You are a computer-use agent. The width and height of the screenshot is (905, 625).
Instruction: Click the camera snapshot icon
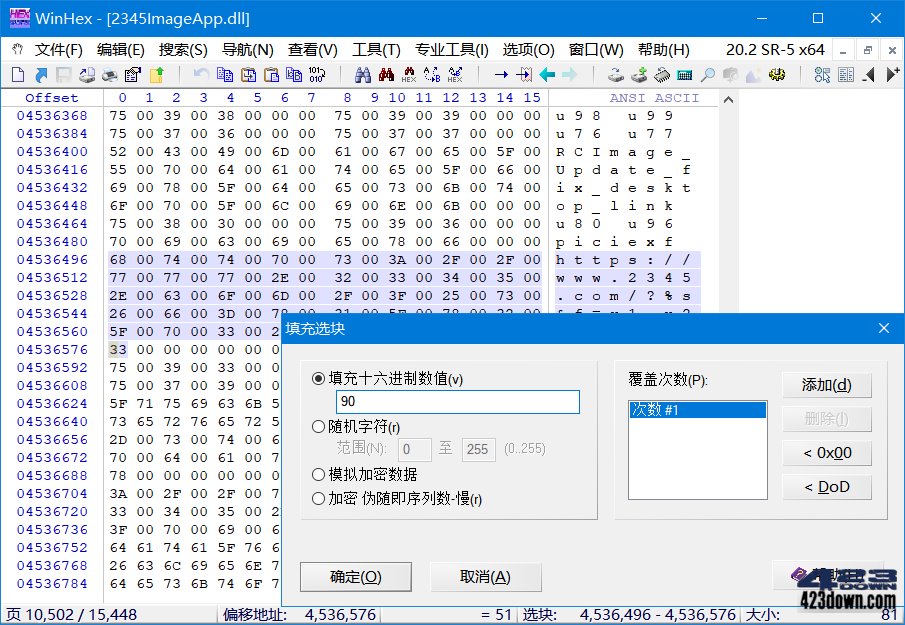pos(732,73)
